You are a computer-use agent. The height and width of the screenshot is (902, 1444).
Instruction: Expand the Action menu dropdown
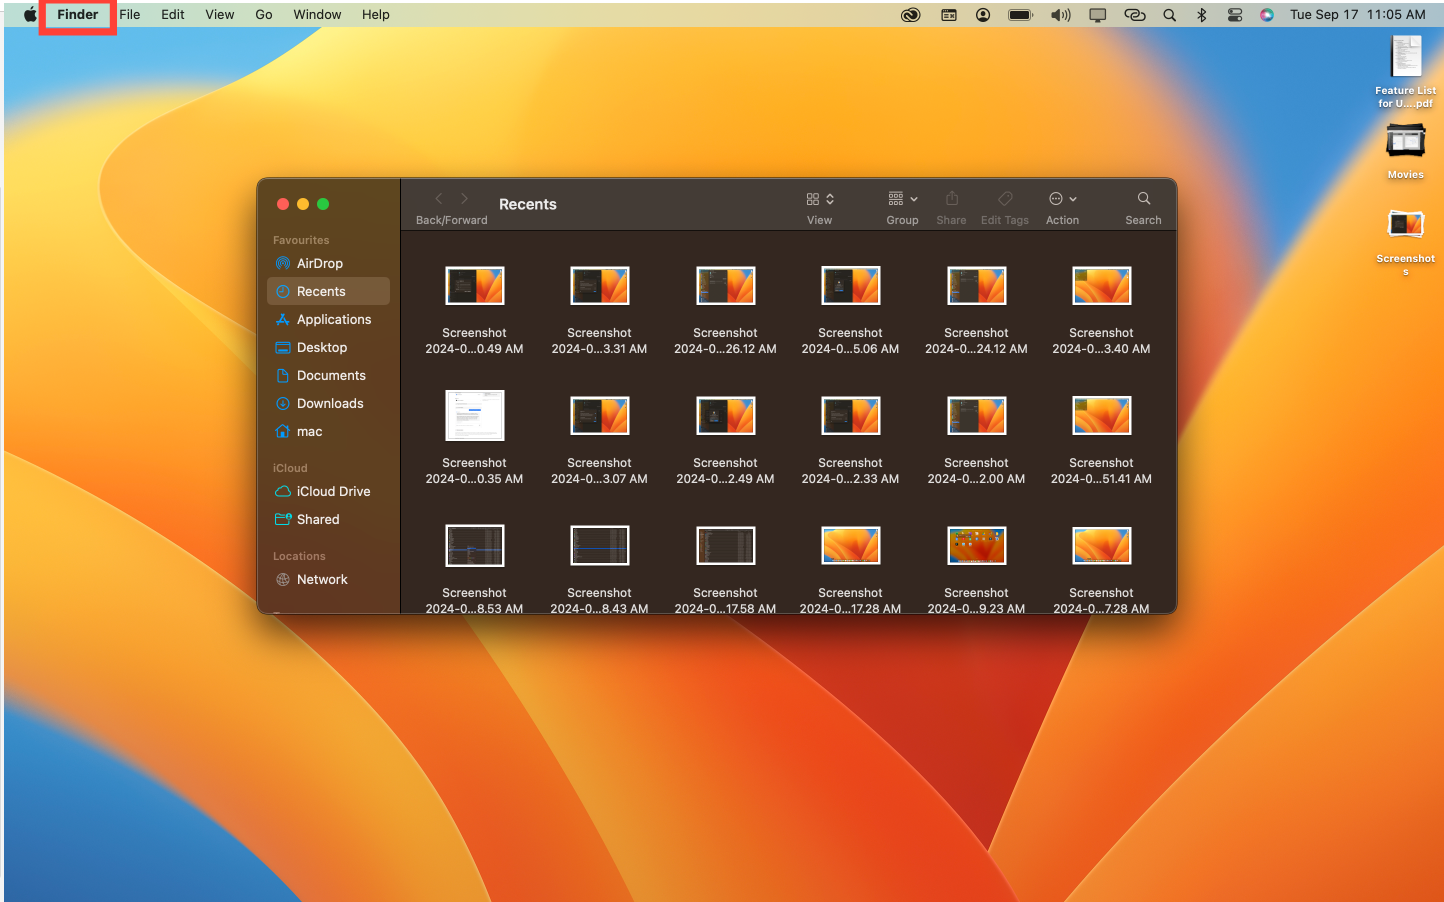coord(1062,199)
